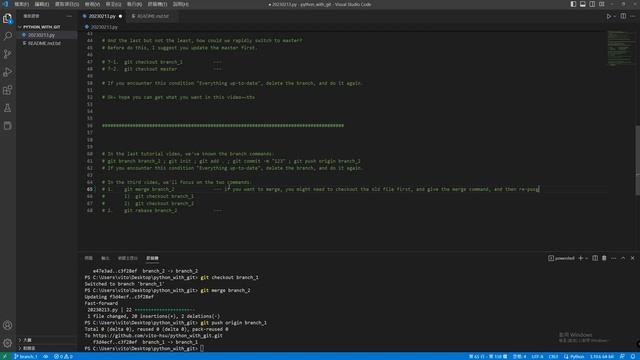Screen dimensions: 640x360
Task: Close the terminal panel
Action: 633,258
